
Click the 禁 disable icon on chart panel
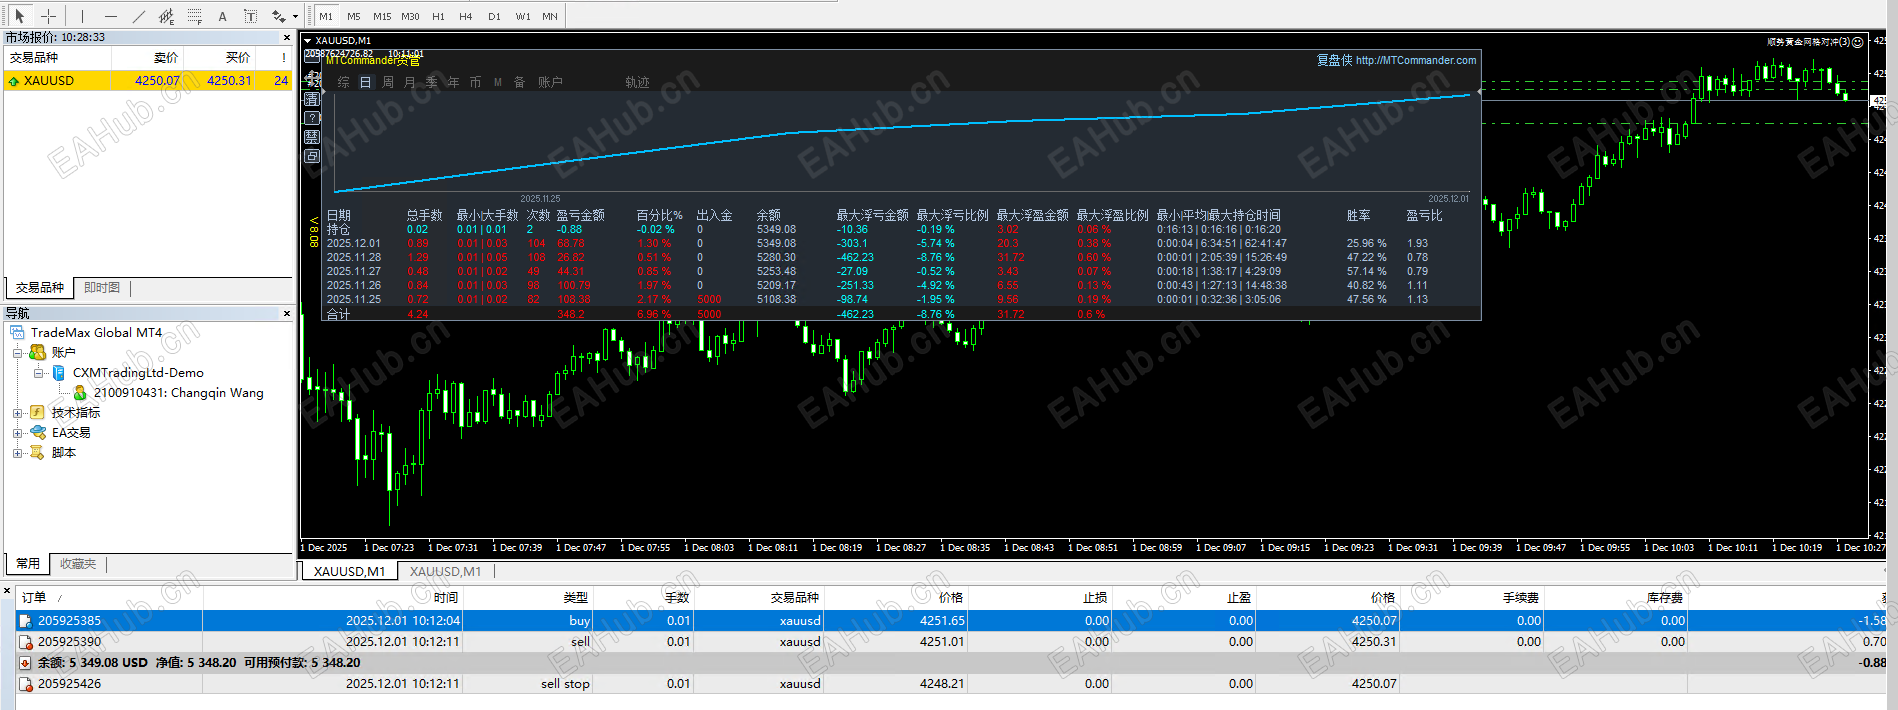[312, 137]
